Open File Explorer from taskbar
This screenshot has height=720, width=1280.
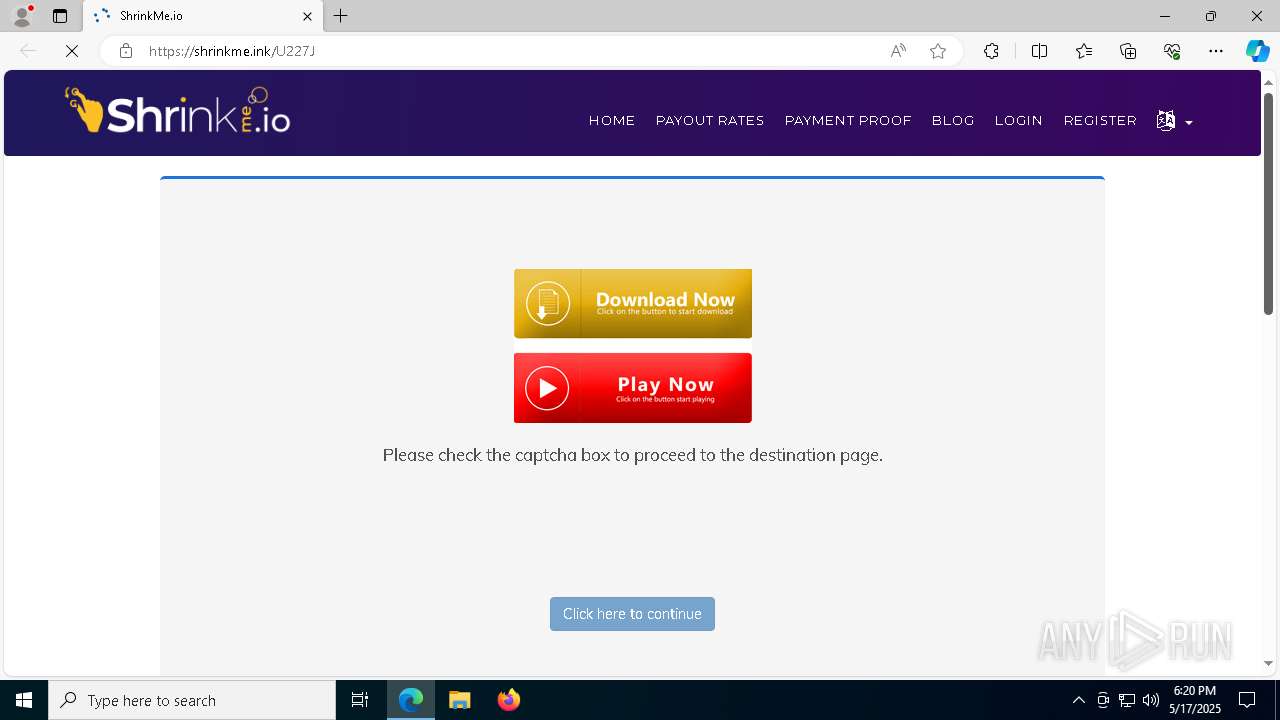[460, 700]
